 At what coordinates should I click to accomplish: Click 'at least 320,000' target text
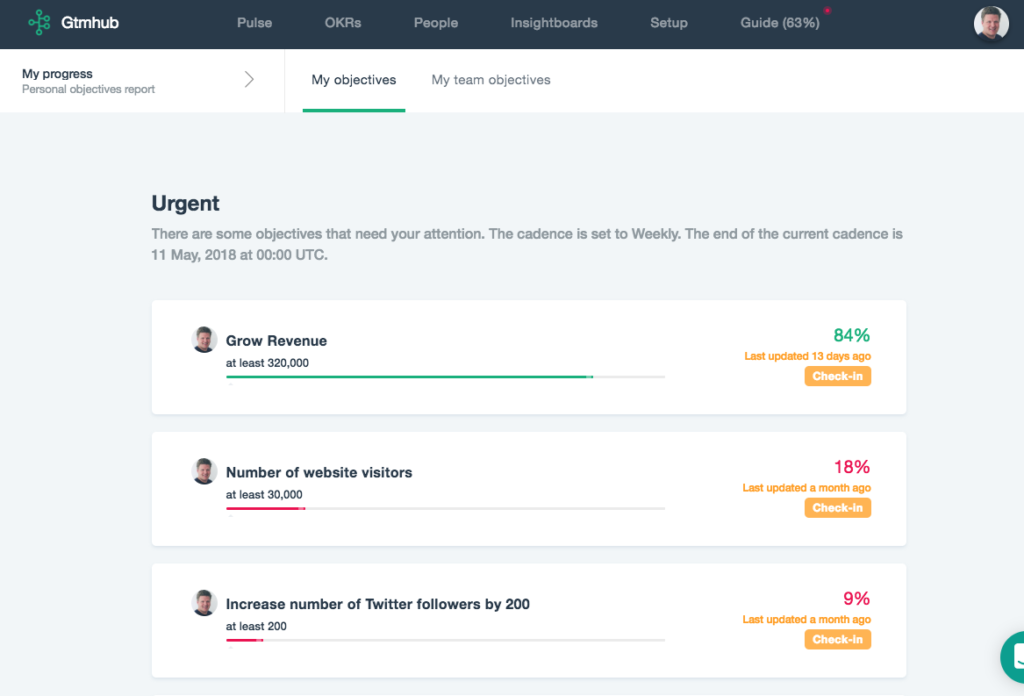(x=267, y=363)
